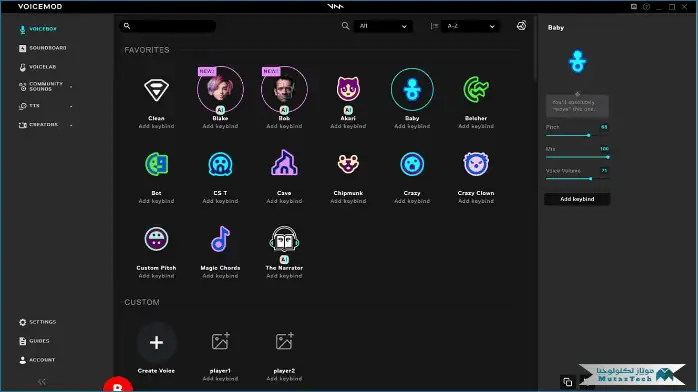Click the Voicemod logo in title bar center
Image resolution: width=698 pixels, height=392 pixels.
(x=336, y=7)
